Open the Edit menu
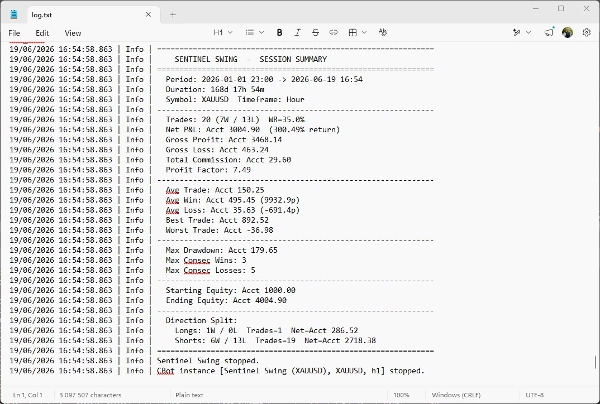 42,33
